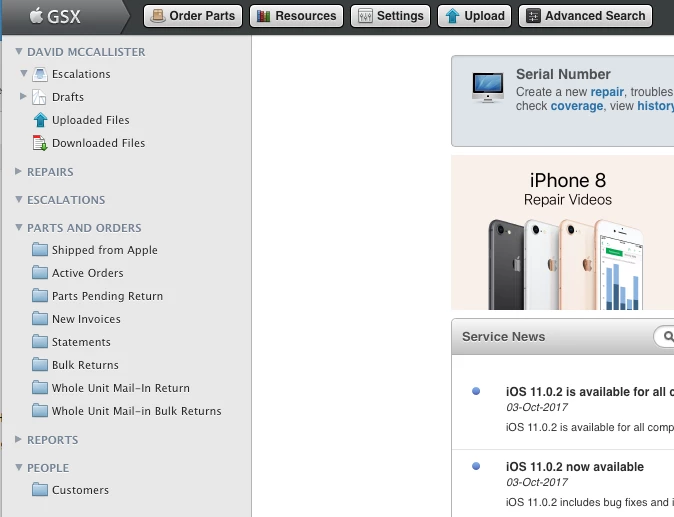Expand the REPAIRS section
This screenshot has width=674, height=517.
(x=18, y=171)
